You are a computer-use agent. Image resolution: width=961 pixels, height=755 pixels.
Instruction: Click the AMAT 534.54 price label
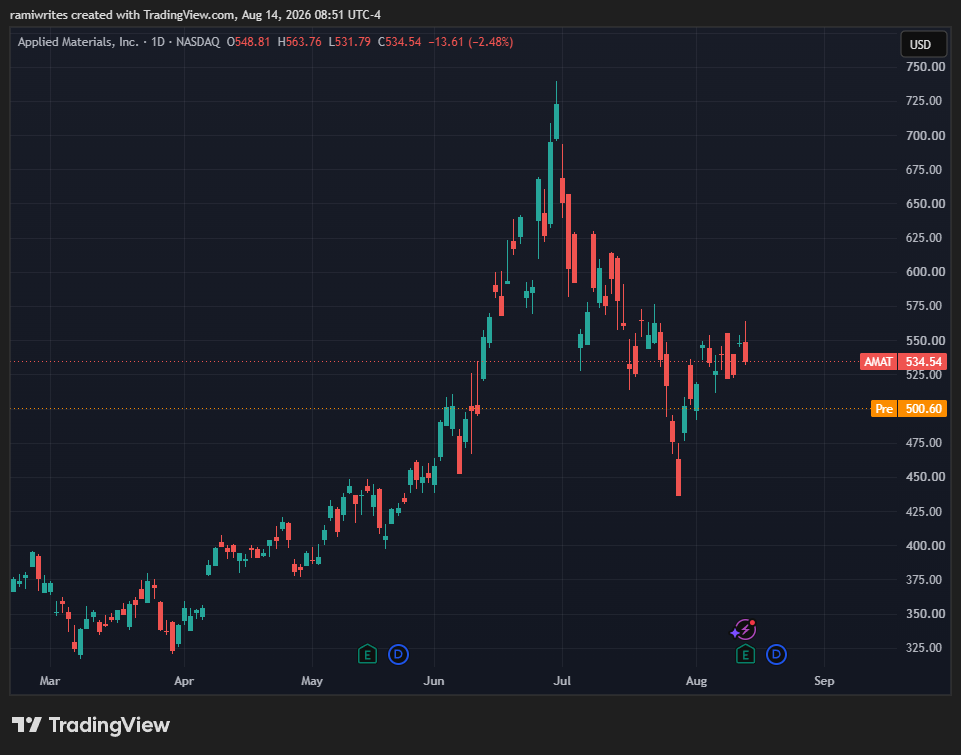(903, 362)
